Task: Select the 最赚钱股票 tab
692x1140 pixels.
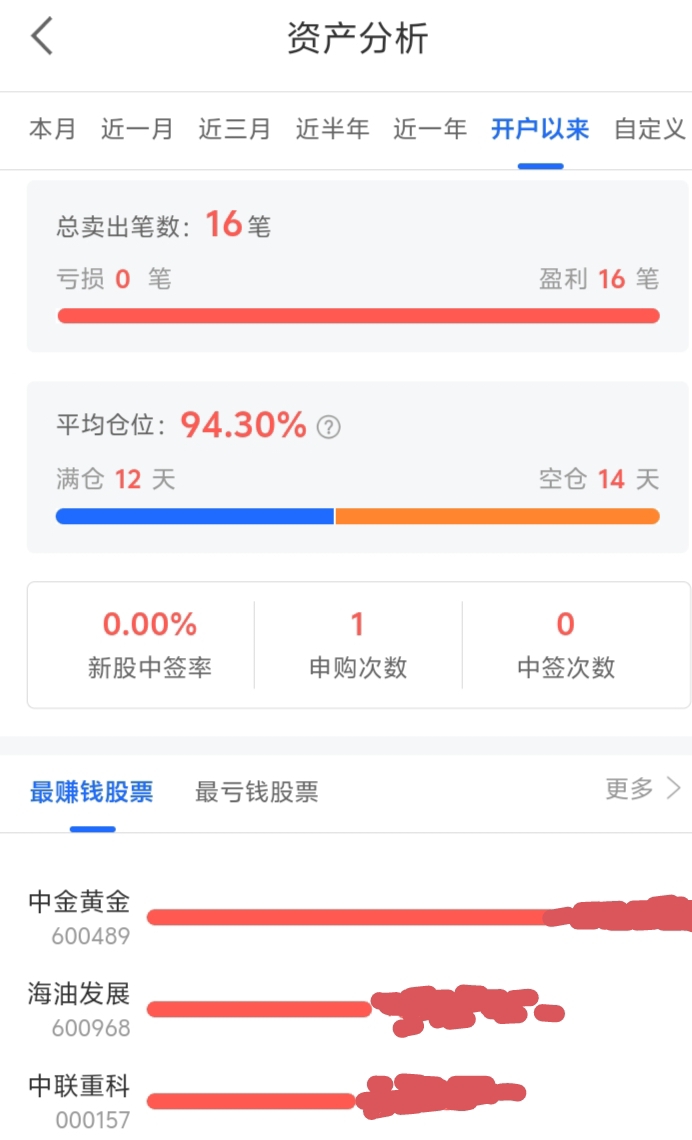Action: click(92, 791)
